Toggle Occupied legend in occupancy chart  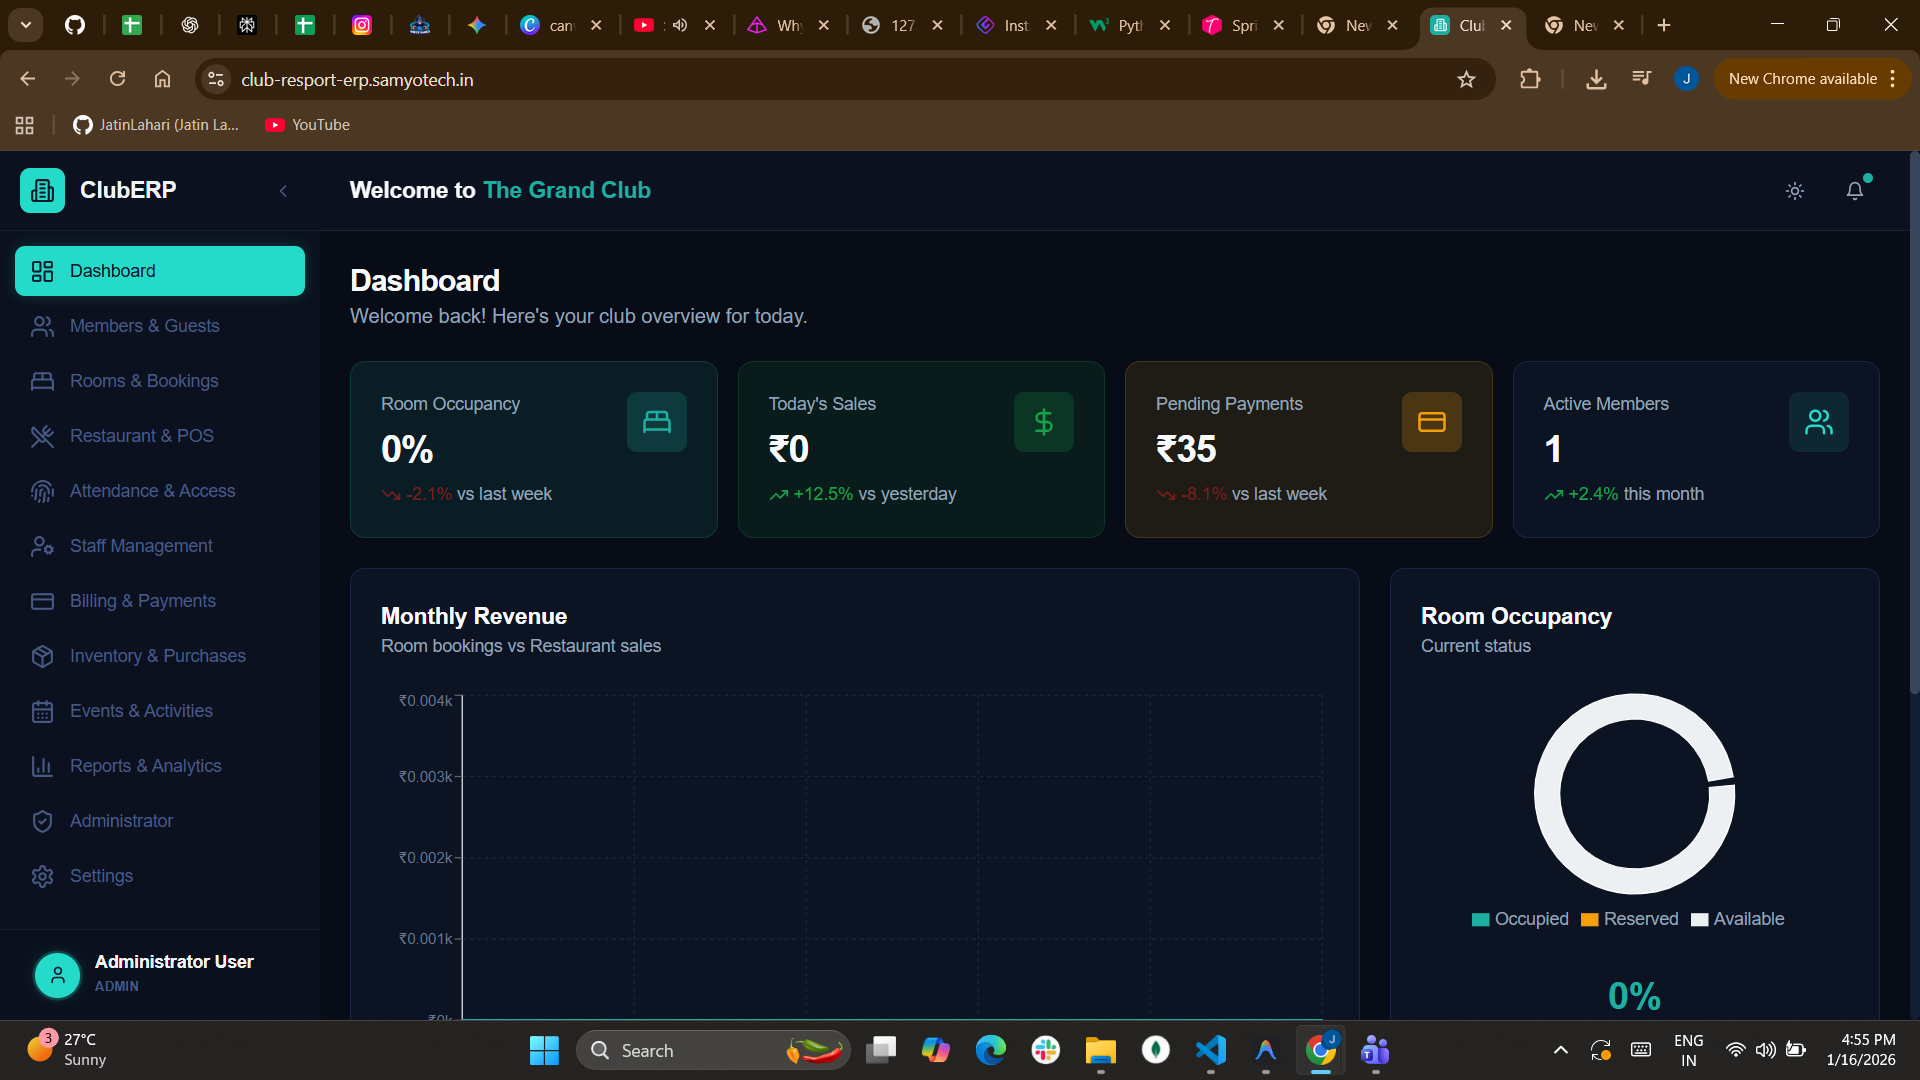click(1520, 919)
